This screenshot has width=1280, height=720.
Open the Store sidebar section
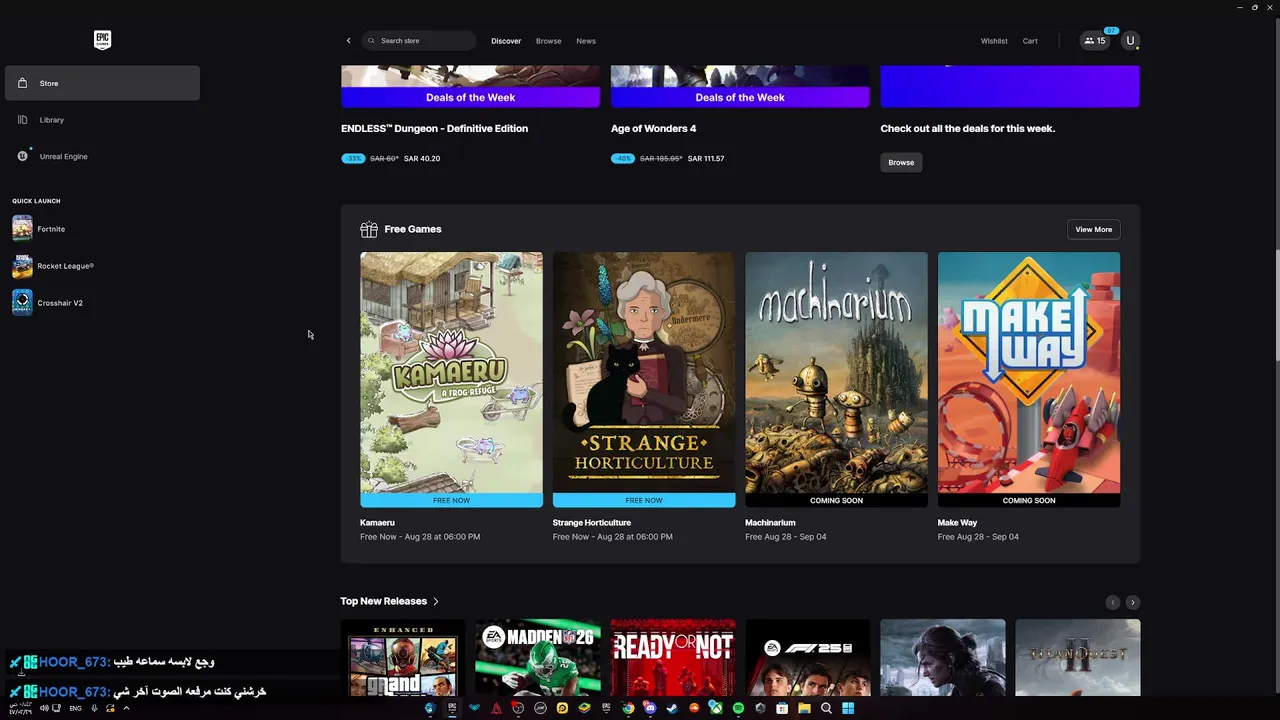pyautogui.click(x=102, y=83)
